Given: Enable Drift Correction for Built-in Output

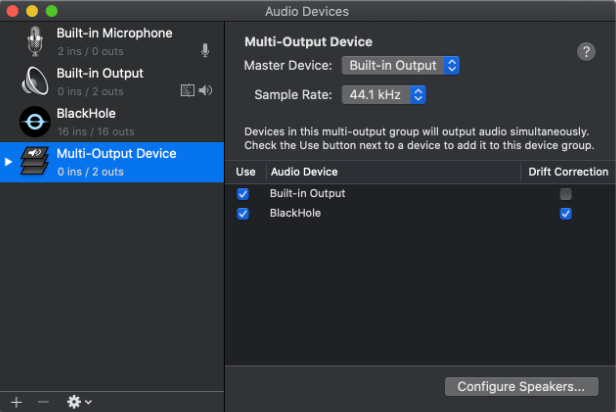Looking at the screenshot, I should pyautogui.click(x=566, y=193).
